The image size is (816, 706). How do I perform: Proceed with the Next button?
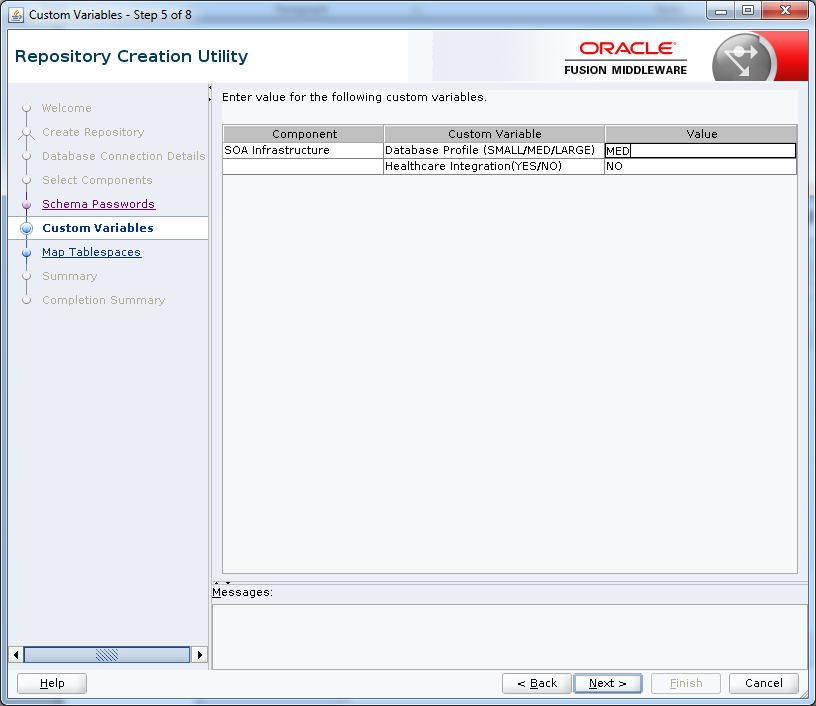[607, 683]
